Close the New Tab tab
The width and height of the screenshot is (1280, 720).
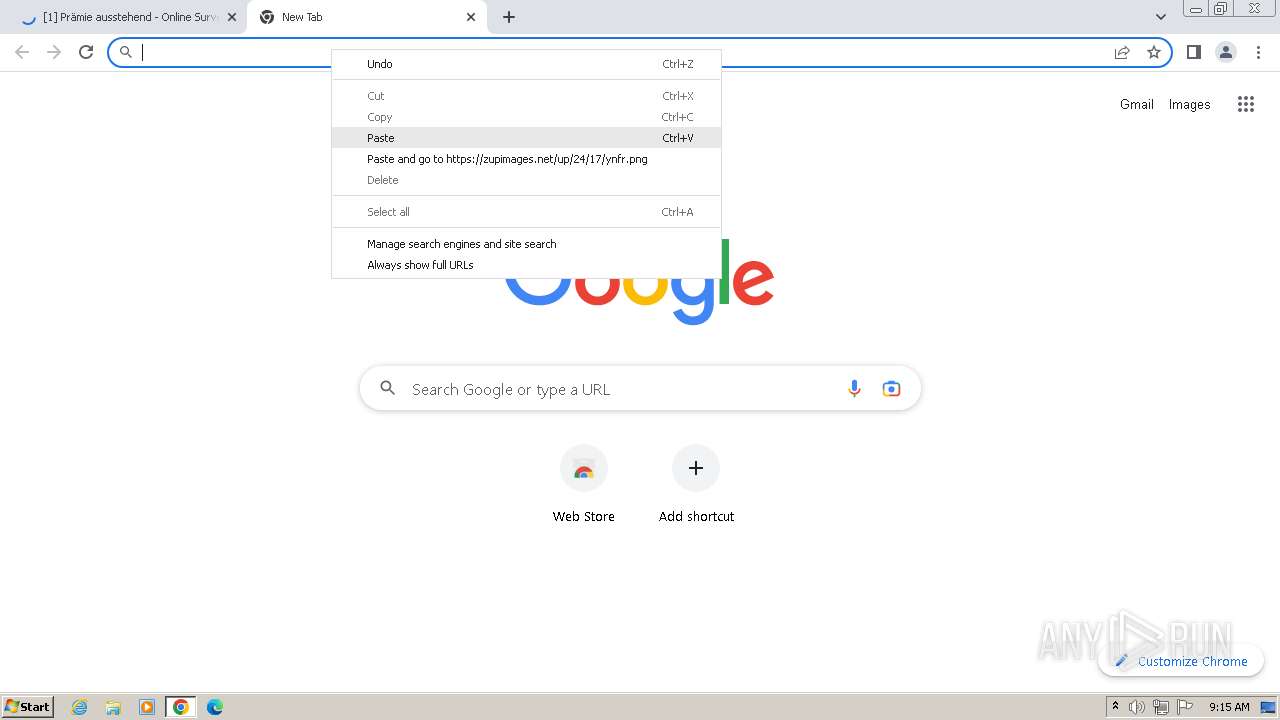coord(471,17)
